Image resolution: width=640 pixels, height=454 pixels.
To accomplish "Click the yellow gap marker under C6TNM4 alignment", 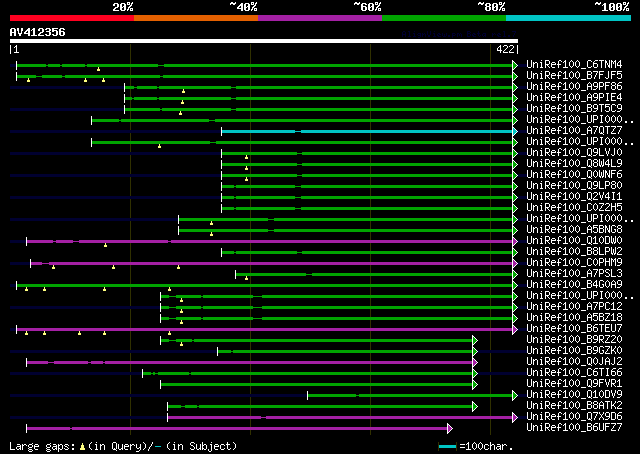I will (98, 69).
